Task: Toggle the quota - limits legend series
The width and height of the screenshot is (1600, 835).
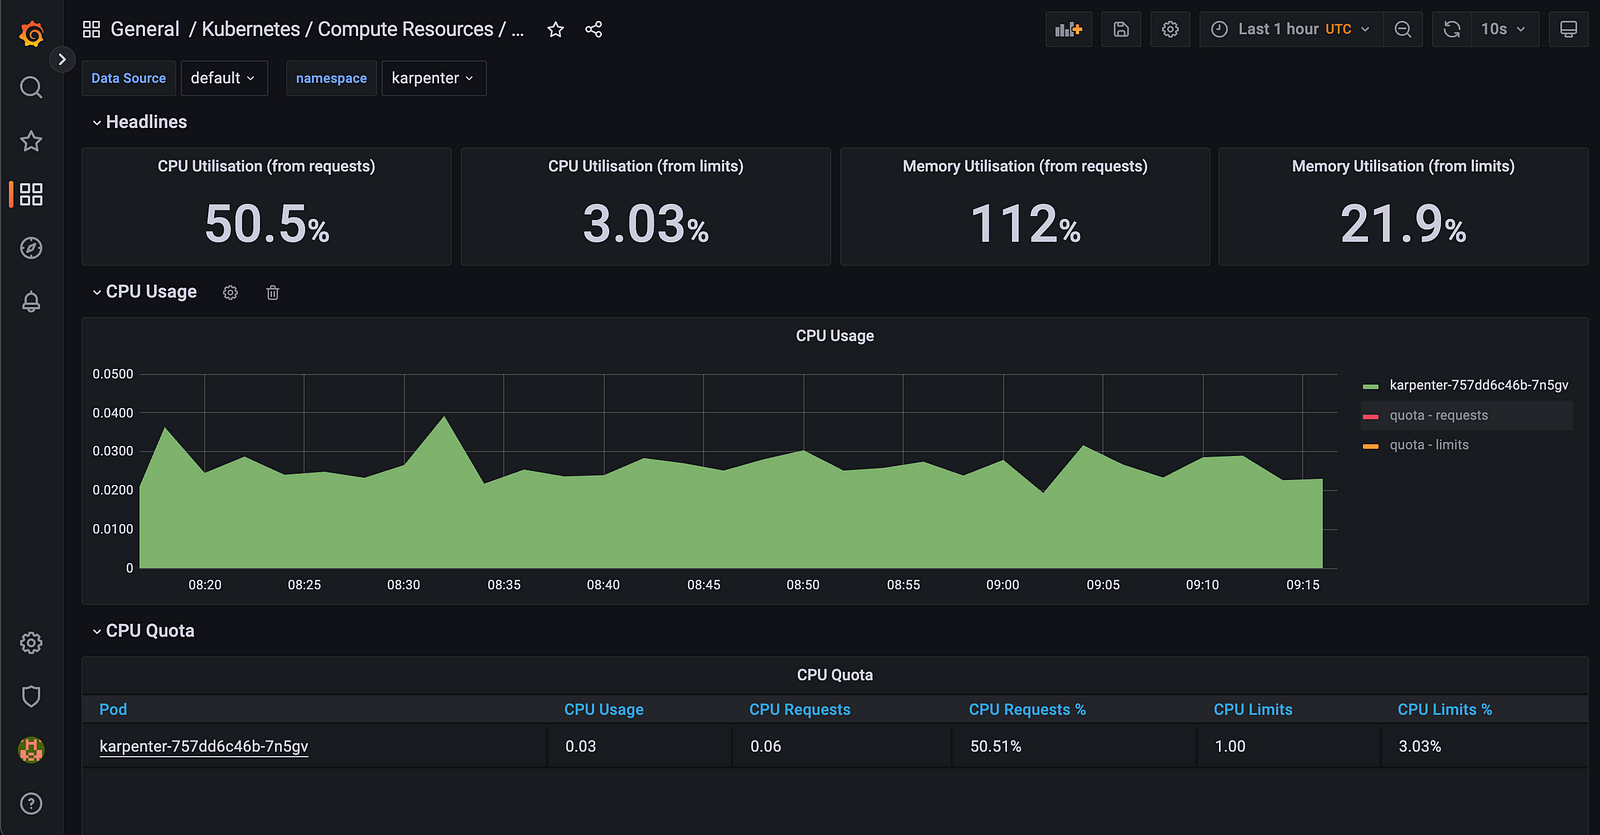Action: click(x=1429, y=445)
